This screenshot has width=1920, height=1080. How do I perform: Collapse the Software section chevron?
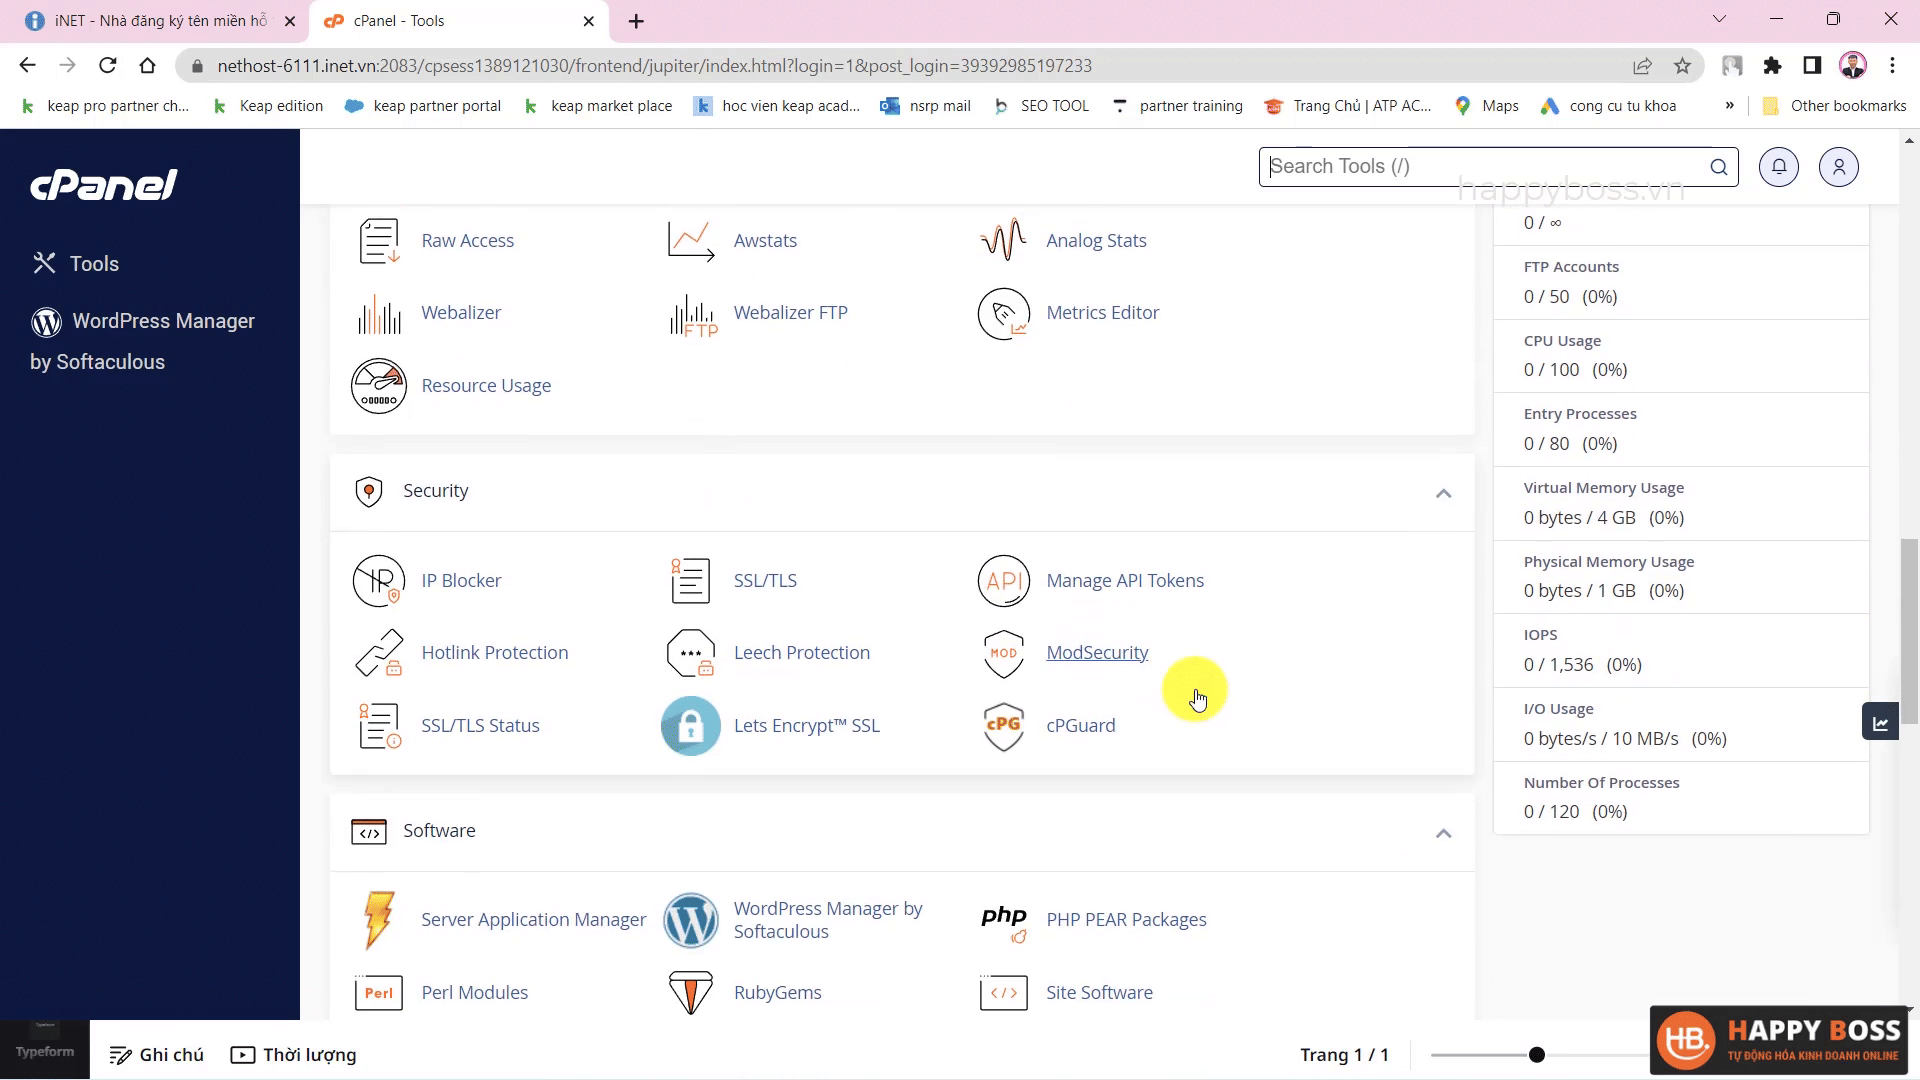1443,833
